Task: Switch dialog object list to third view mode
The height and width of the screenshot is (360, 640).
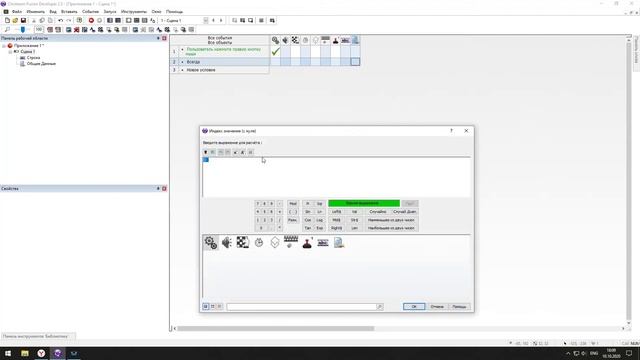Action: [x=220, y=307]
